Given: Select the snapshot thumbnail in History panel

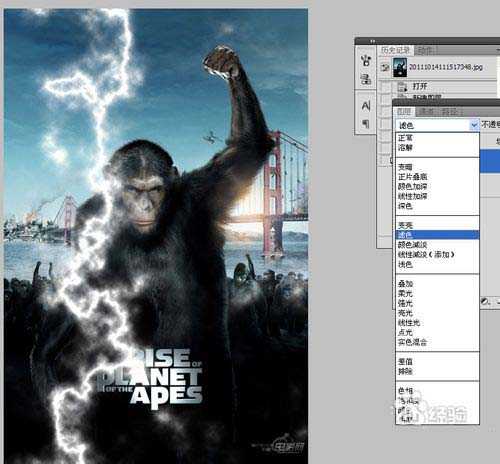Looking at the screenshot, I should 400,67.
